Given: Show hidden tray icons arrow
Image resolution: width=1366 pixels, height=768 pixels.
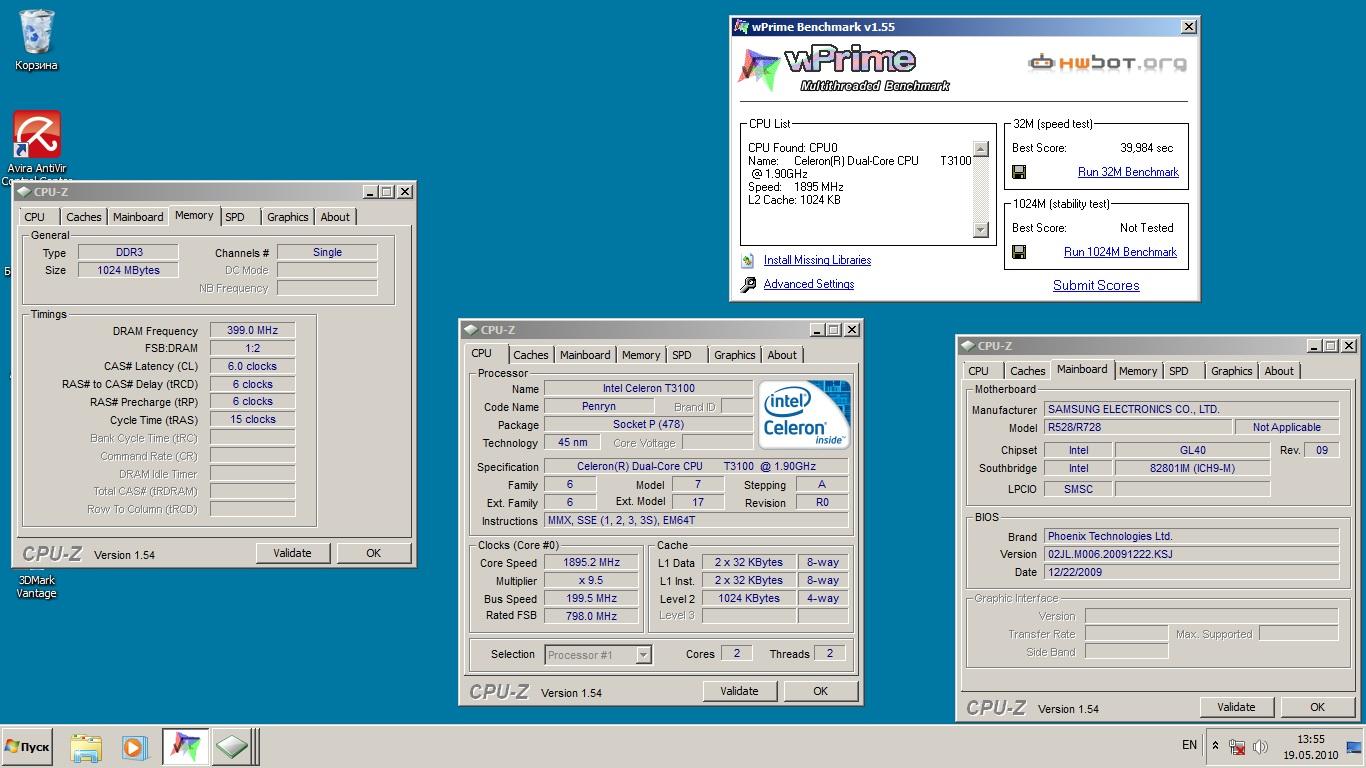Looking at the screenshot, I should 1215,746.
